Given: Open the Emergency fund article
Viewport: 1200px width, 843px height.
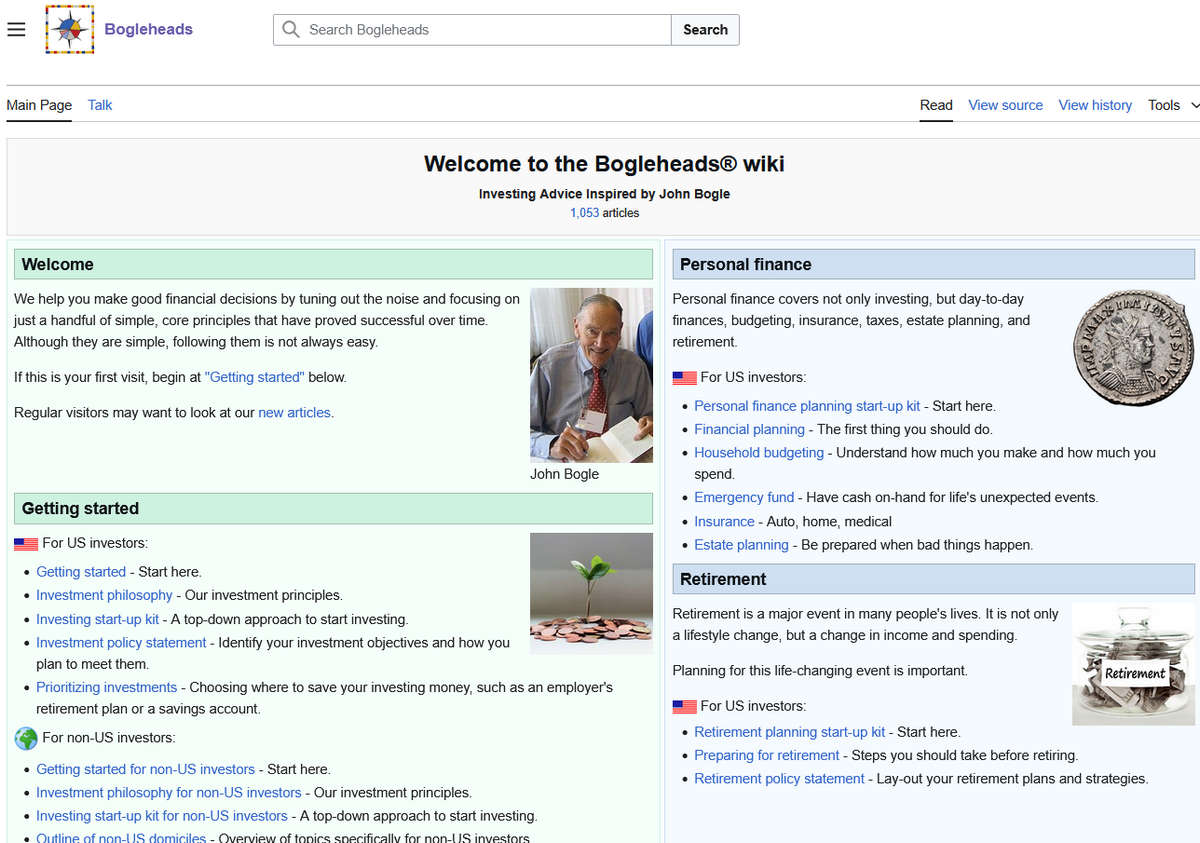Looking at the screenshot, I should [x=744, y=497].
